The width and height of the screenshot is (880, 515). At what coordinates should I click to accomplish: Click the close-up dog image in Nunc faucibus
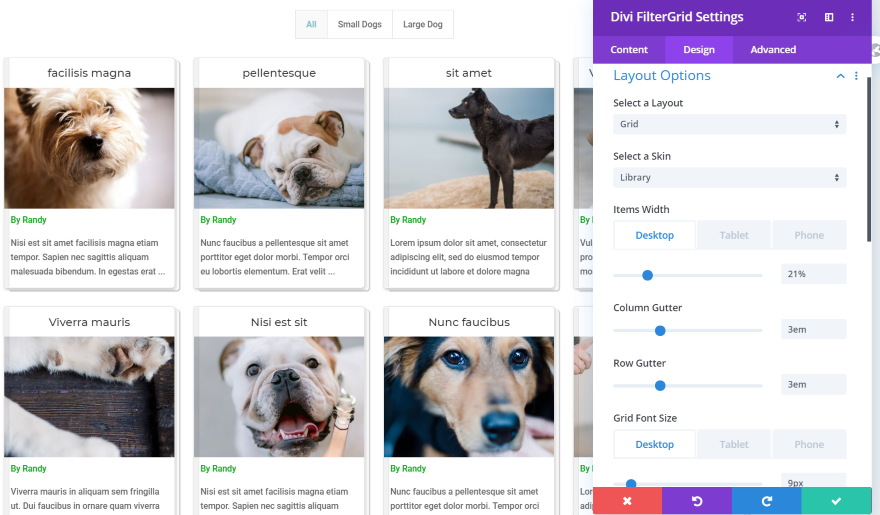[x=469, y=397]
